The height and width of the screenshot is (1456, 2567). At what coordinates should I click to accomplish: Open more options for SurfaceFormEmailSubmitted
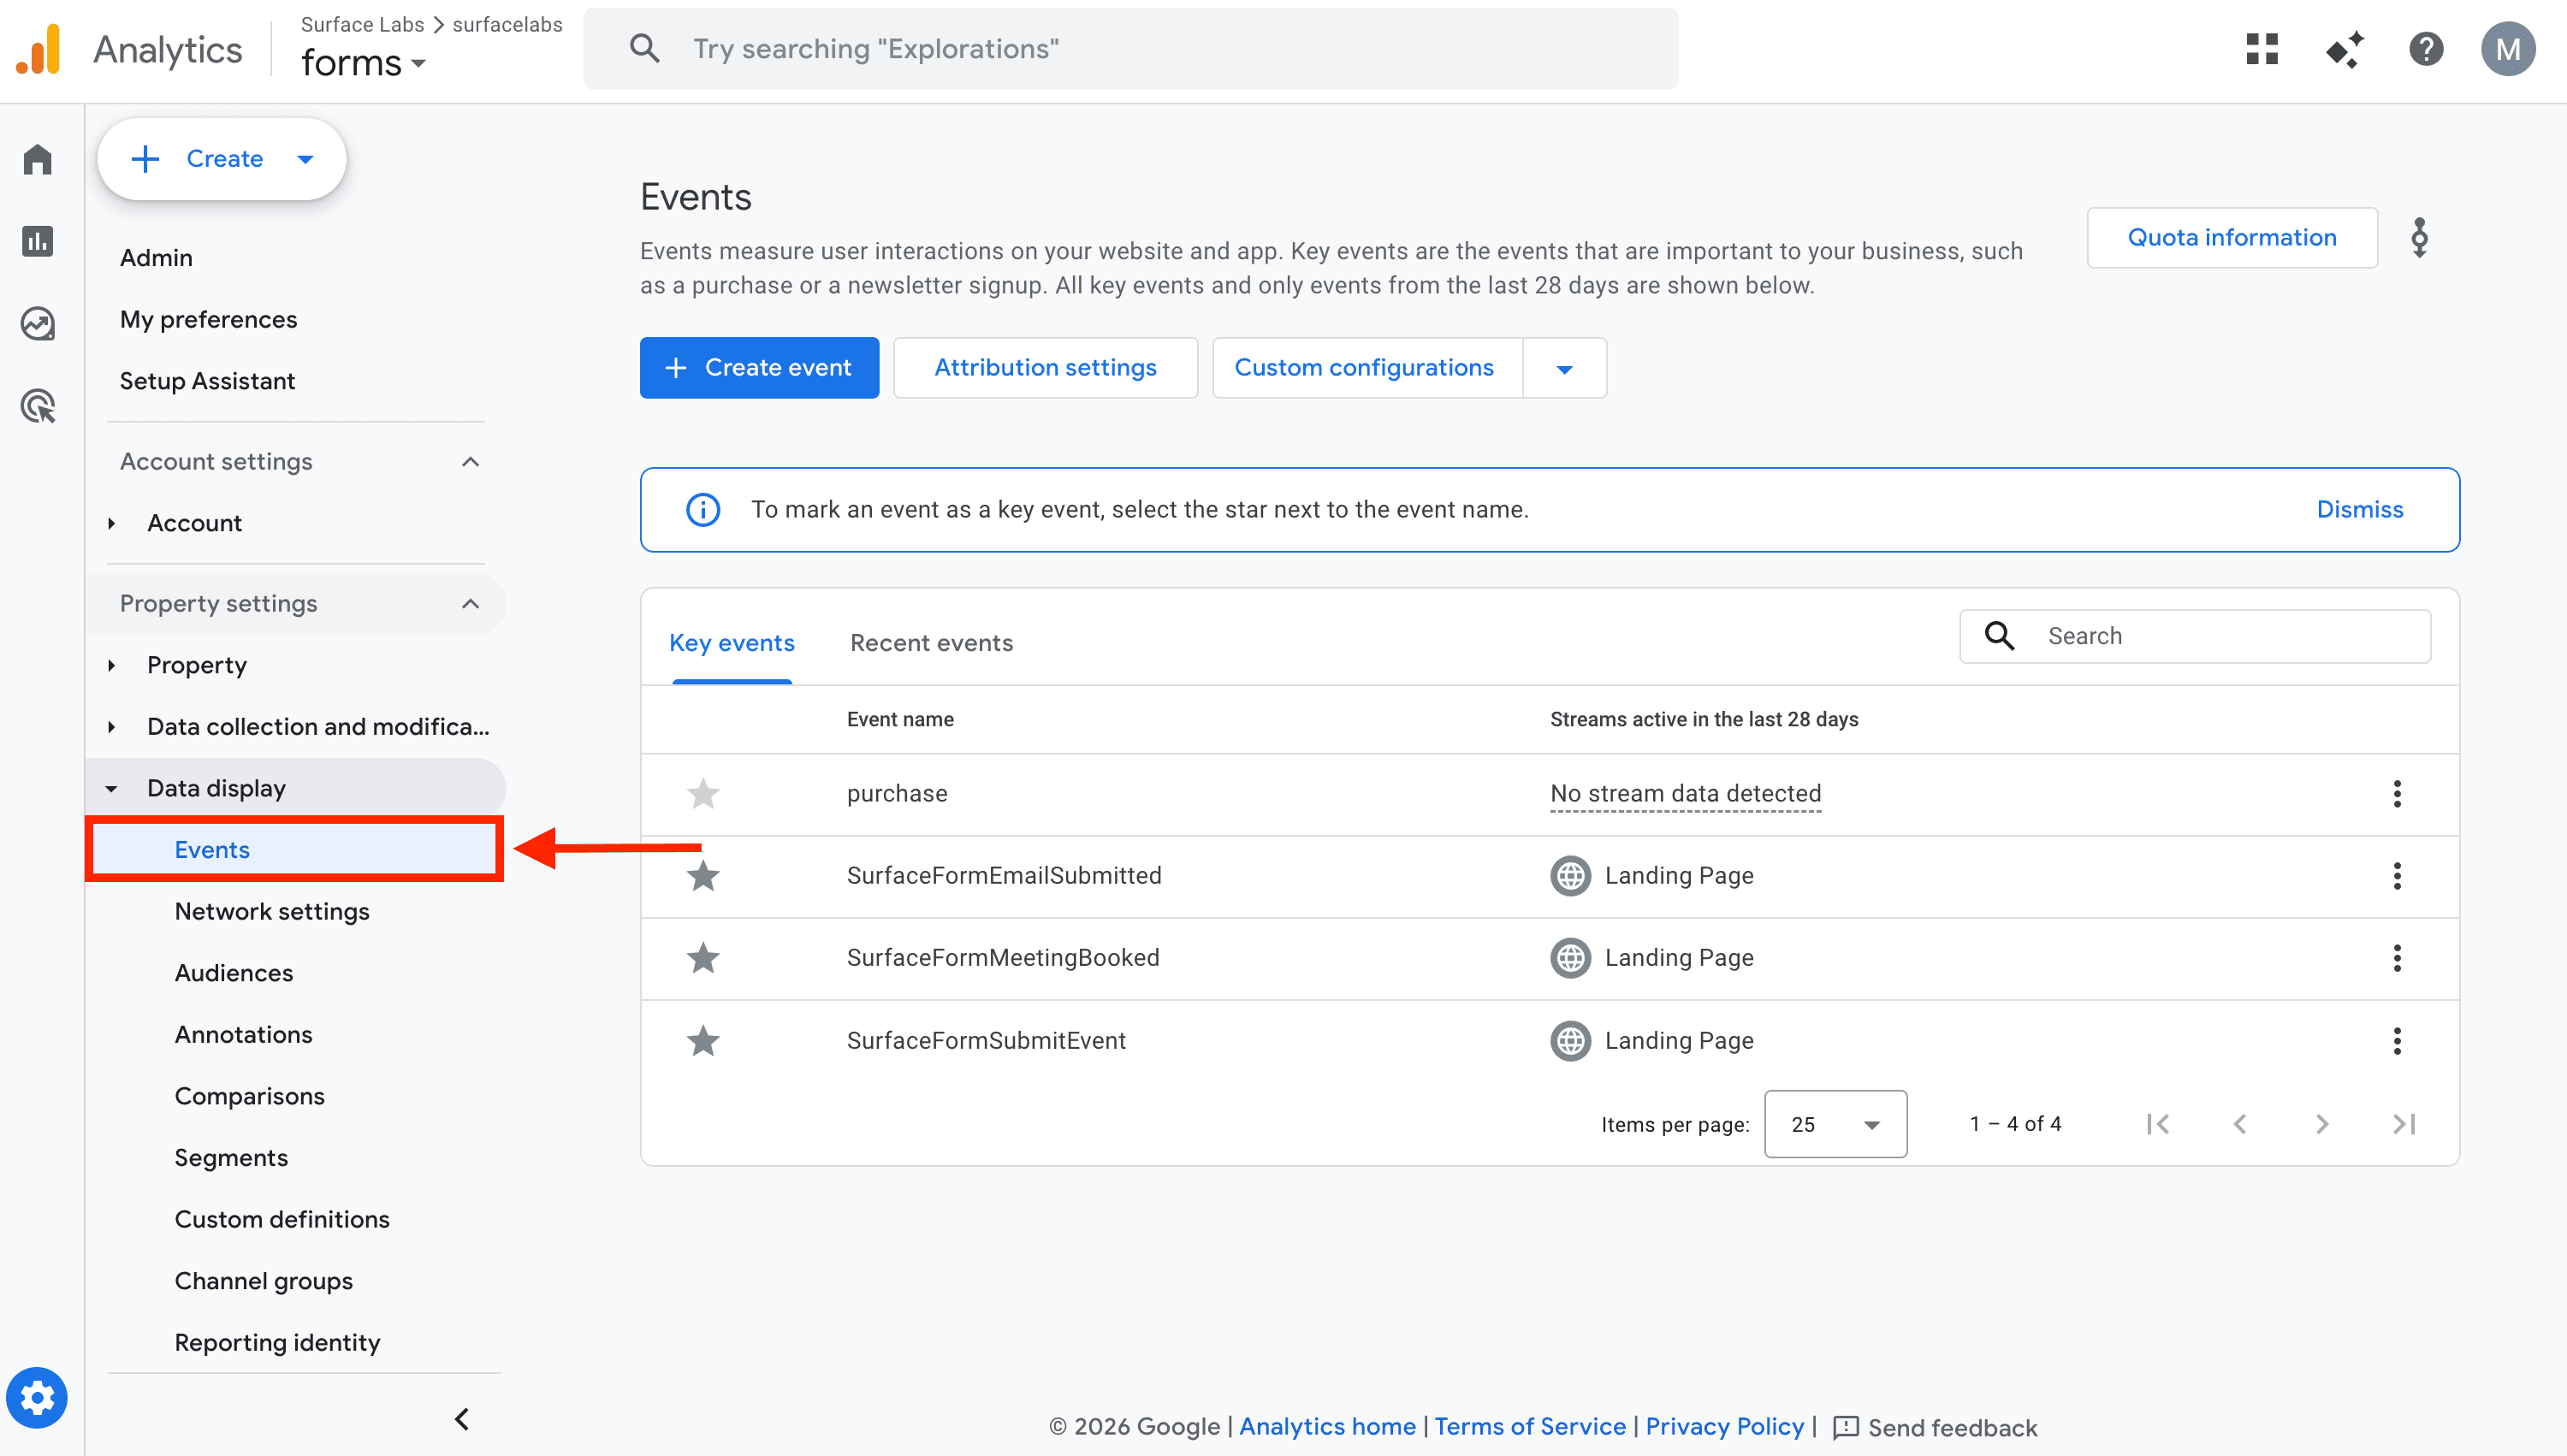(x=2397, y=876)
